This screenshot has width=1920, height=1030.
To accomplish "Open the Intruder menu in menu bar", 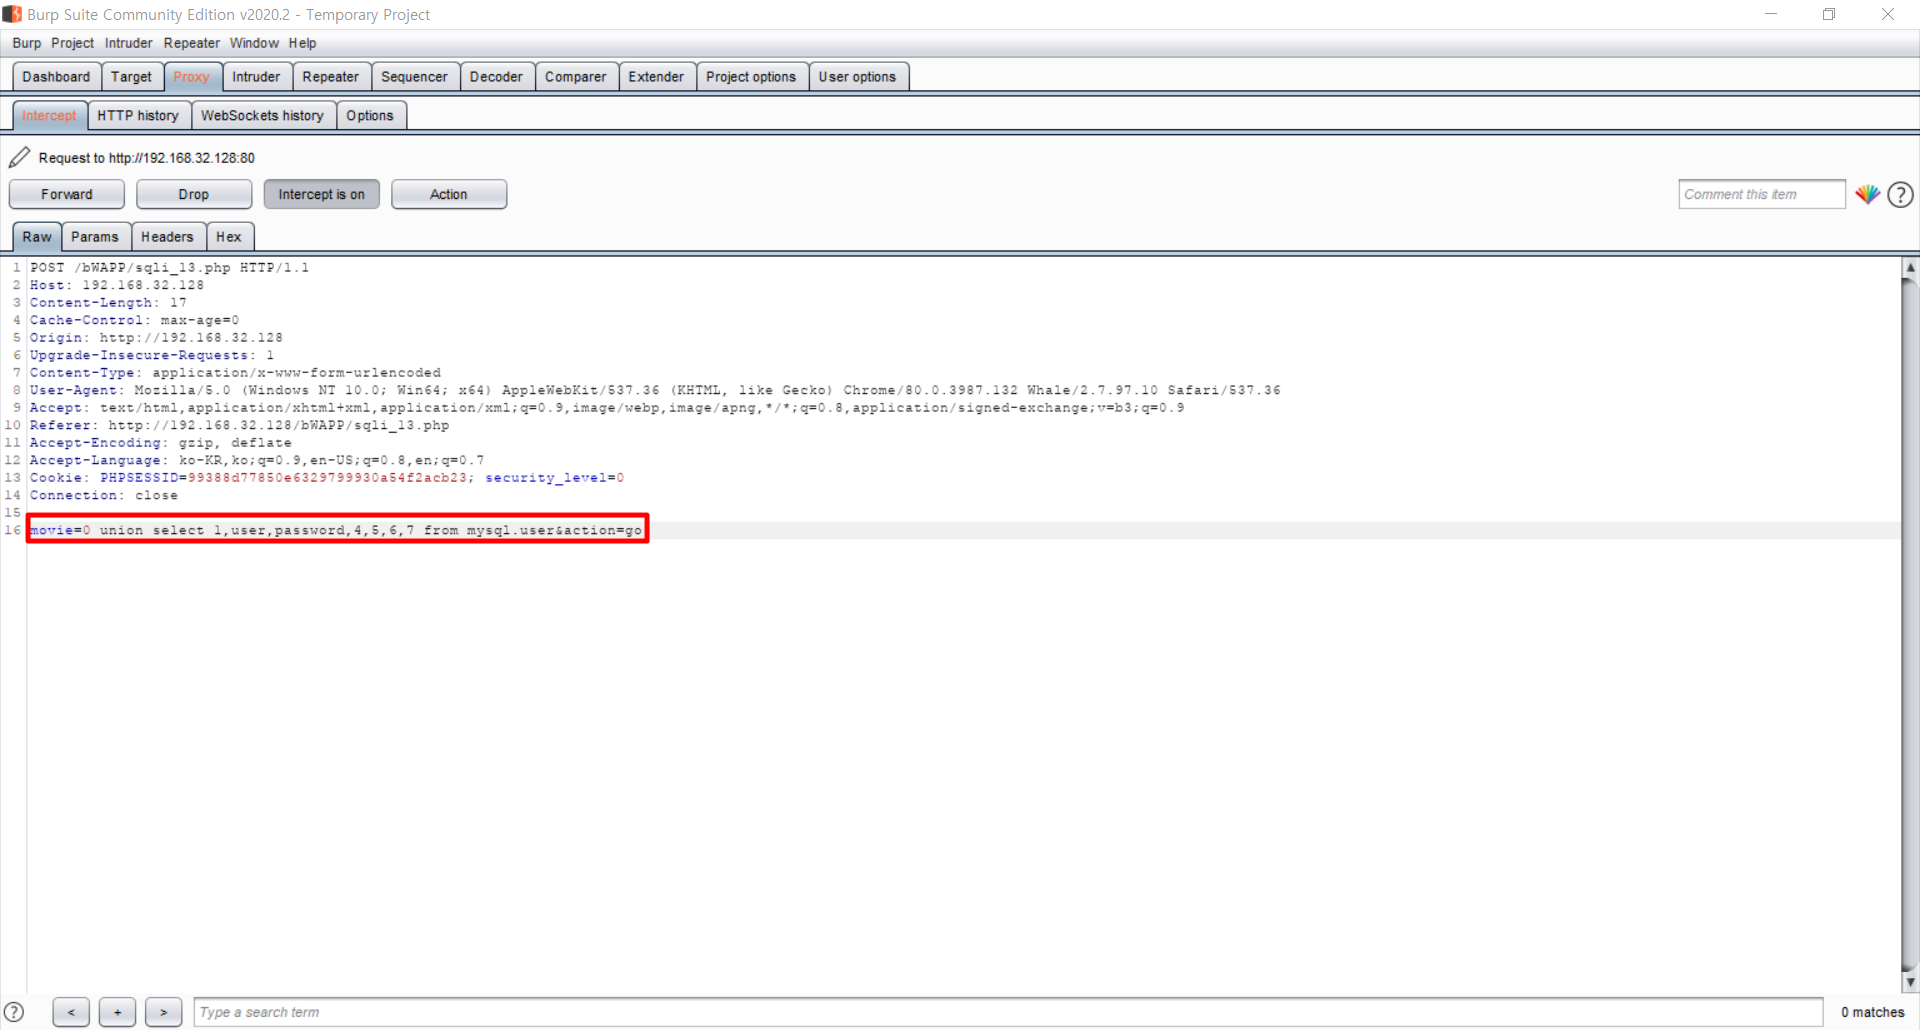I will [x=129, y=43].
